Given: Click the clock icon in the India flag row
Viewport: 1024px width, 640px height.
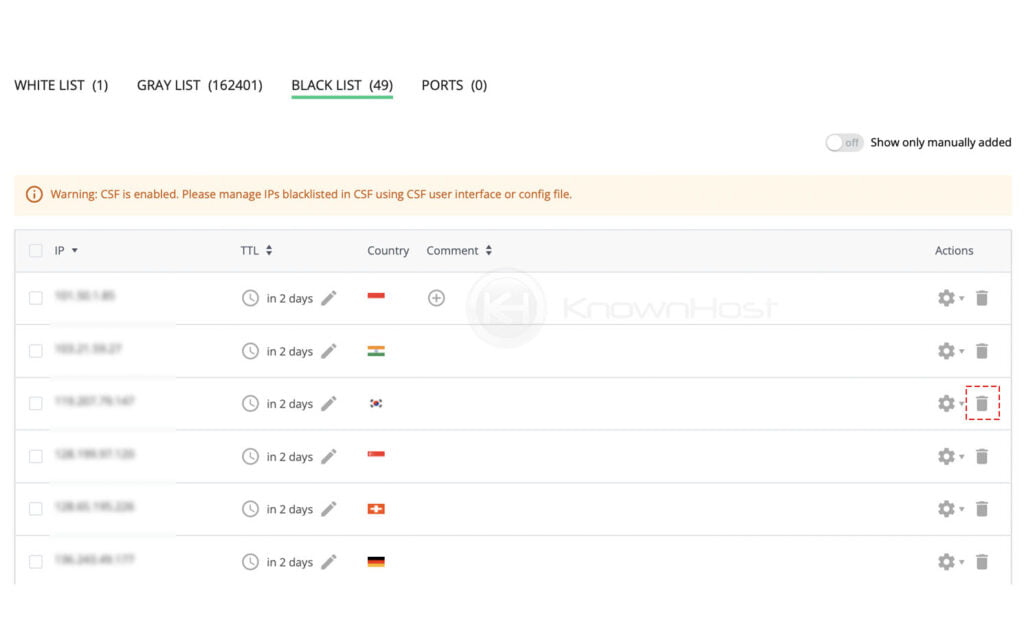Looking at the screenshot, I should tap(250, 351).
